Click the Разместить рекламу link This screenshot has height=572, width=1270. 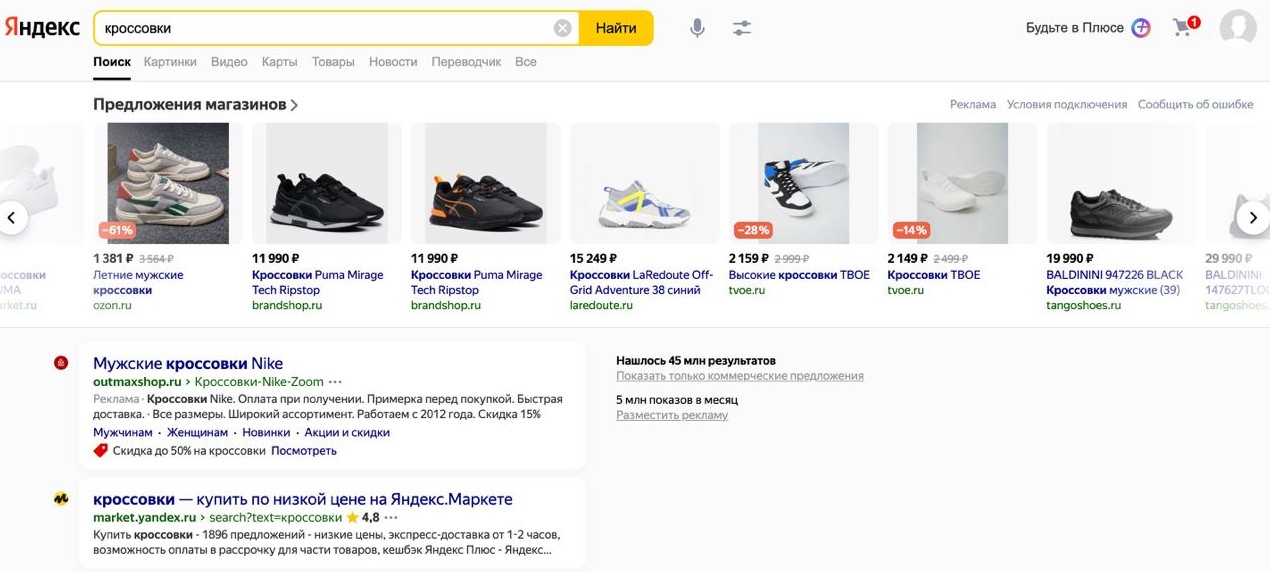tap(672, 415)
